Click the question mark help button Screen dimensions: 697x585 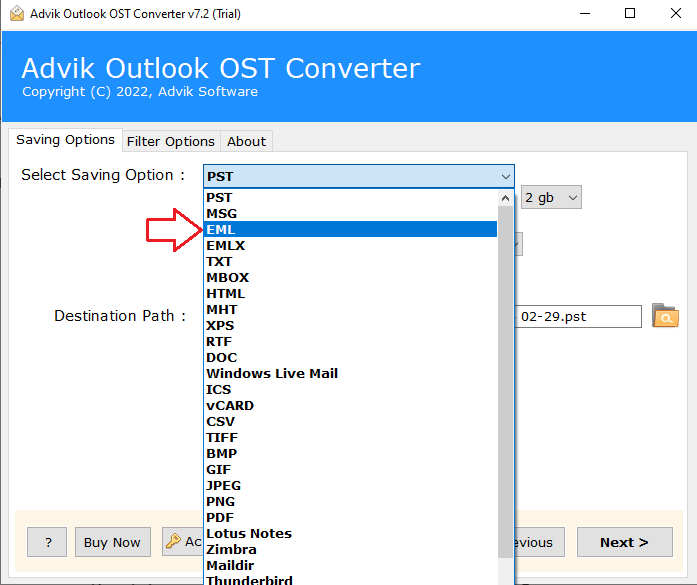click(x=47, y=542)
